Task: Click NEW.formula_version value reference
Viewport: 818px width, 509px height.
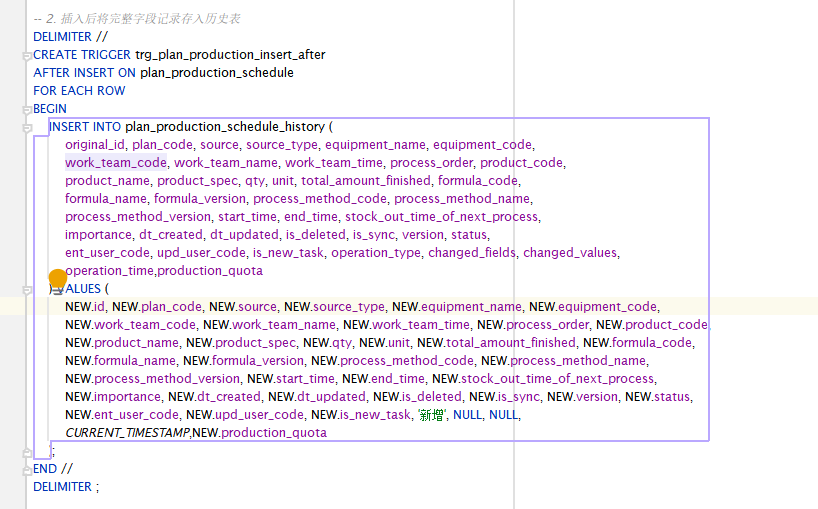Action: tap(243, 361)
